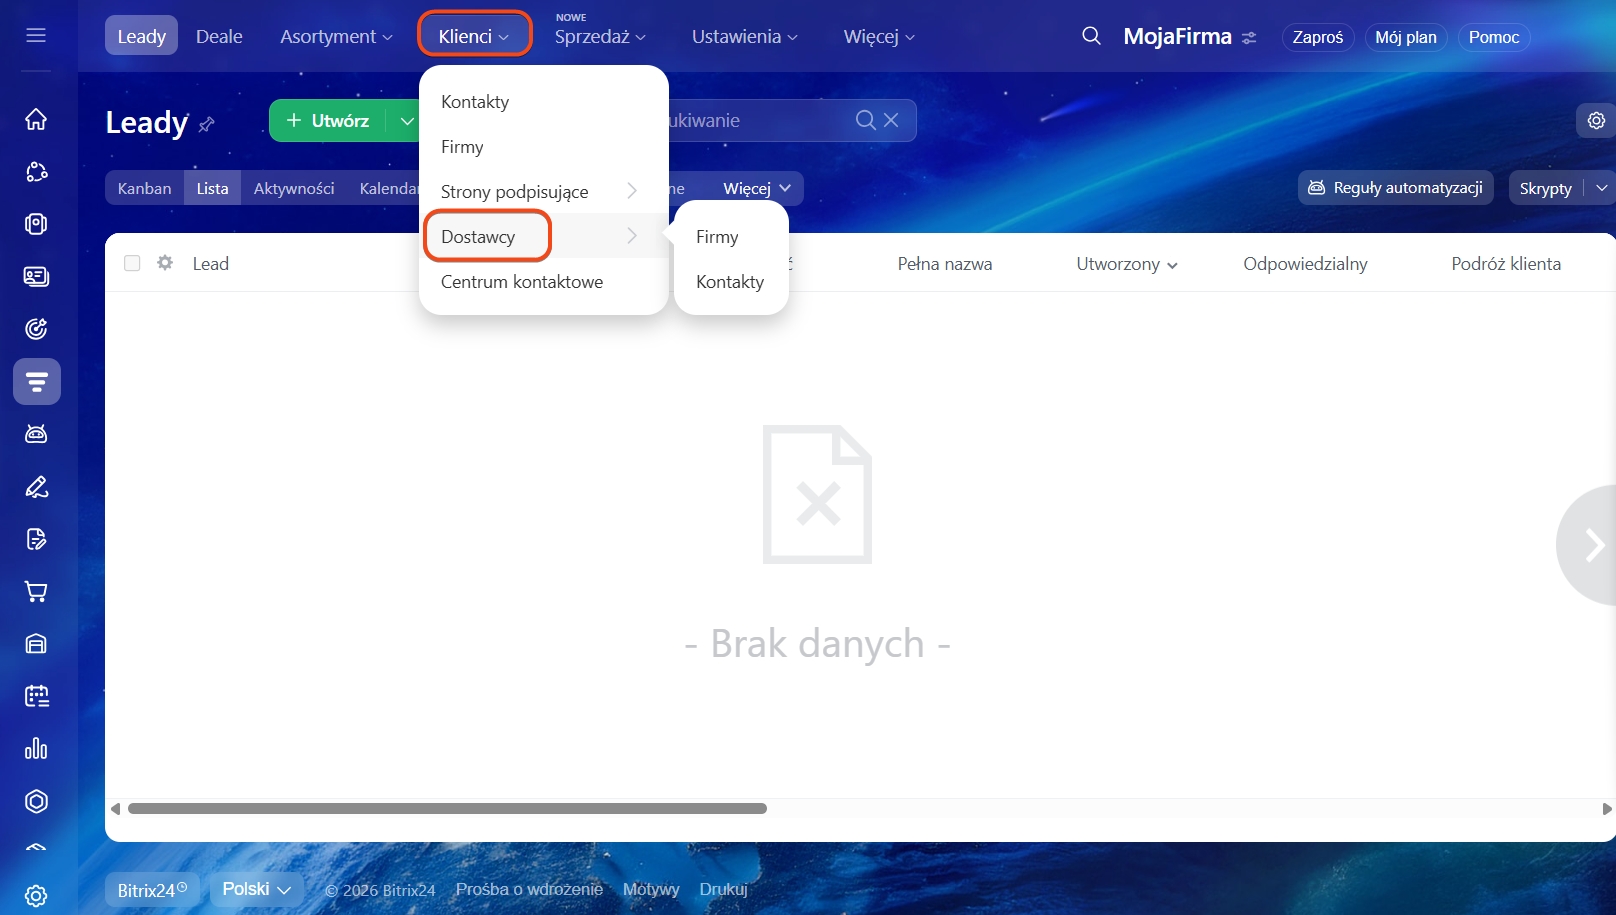
Task: Click the Bitrix24 footer button
Action: coord(152,890)
